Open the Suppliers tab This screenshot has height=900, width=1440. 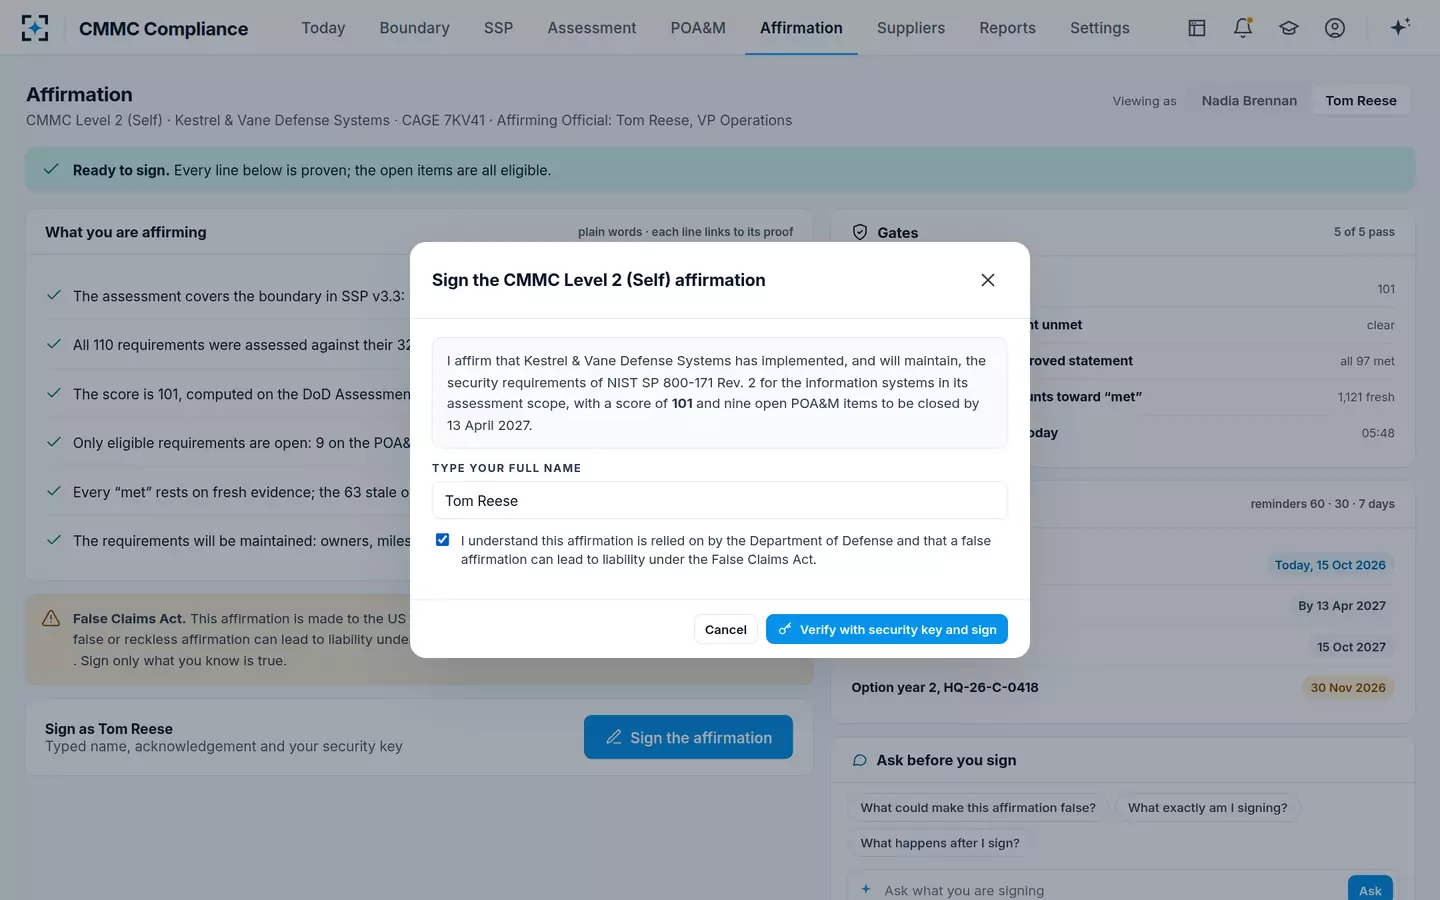click(x=911, y=28)
